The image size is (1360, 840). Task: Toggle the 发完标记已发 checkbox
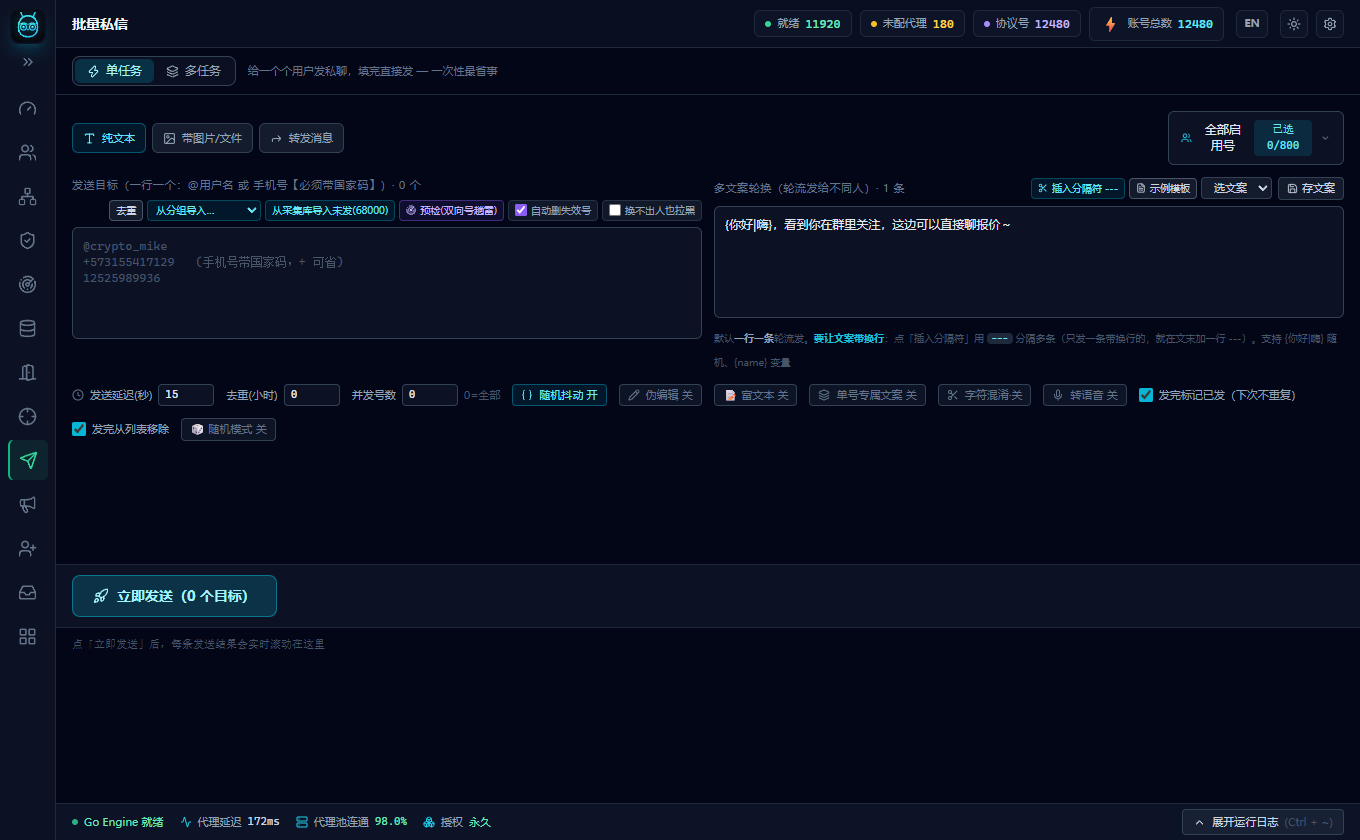tap(1146, 395)
